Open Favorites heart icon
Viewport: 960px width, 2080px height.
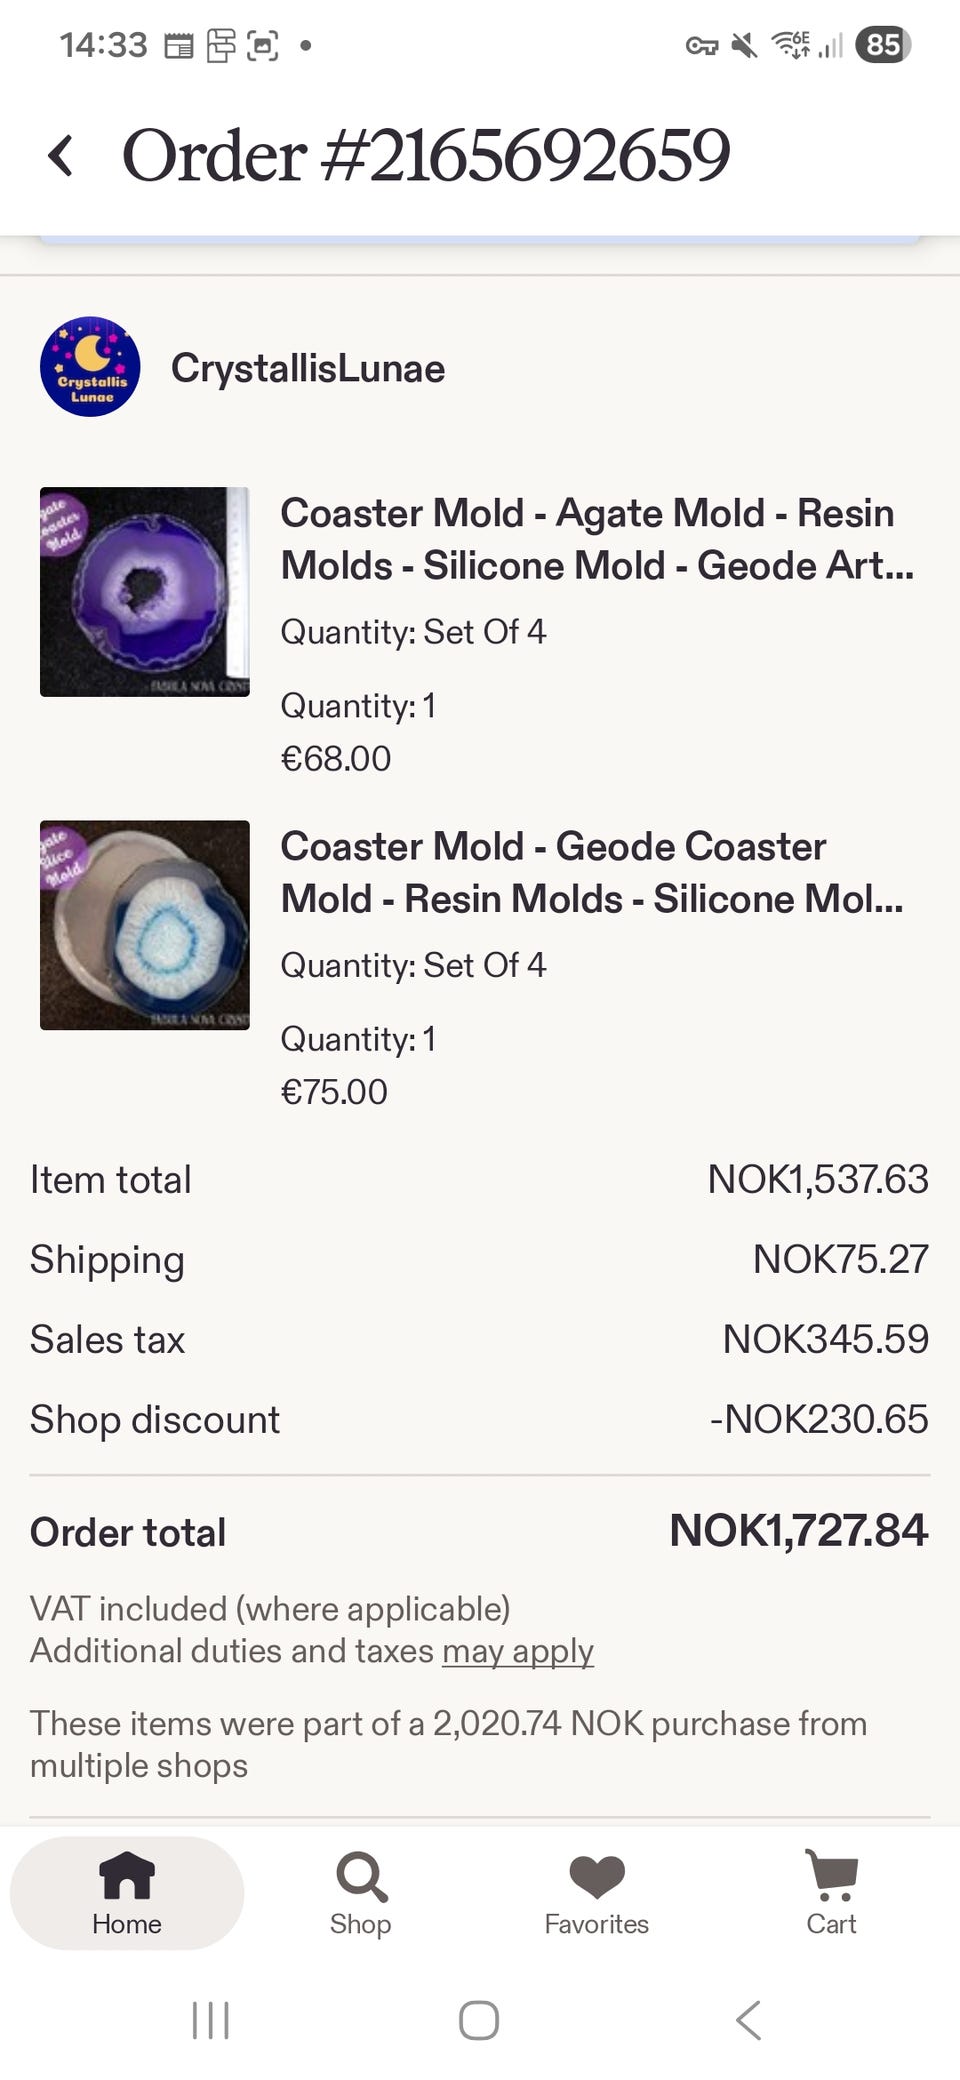(596, 1877)
